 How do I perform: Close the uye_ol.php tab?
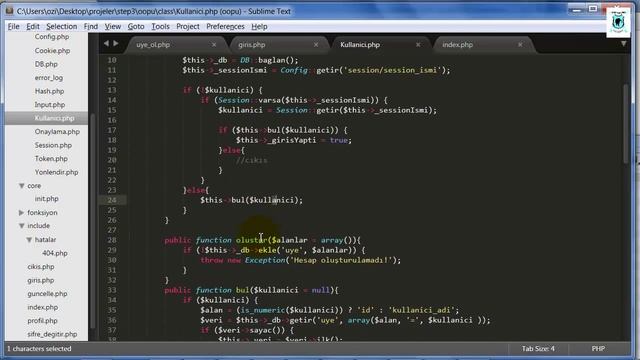tap(214, 44)
